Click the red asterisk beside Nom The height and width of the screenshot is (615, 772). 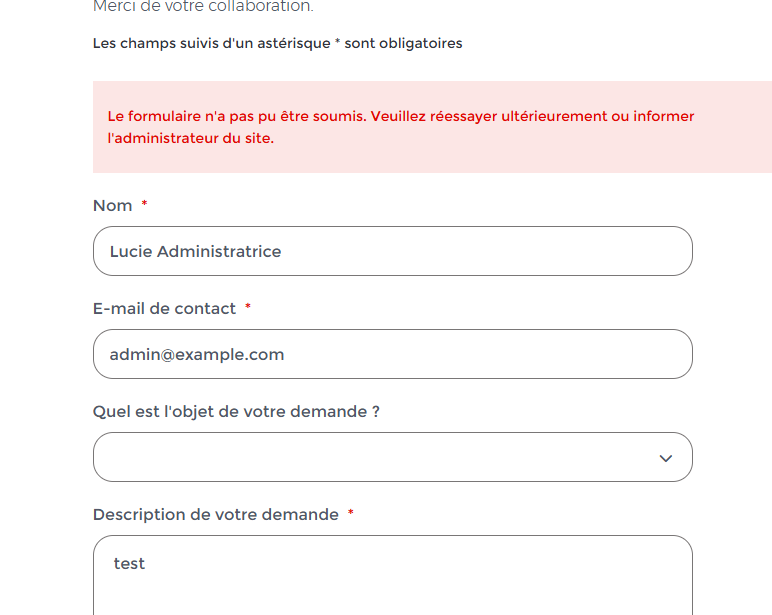pyautogui.click(x=144, y=204)
